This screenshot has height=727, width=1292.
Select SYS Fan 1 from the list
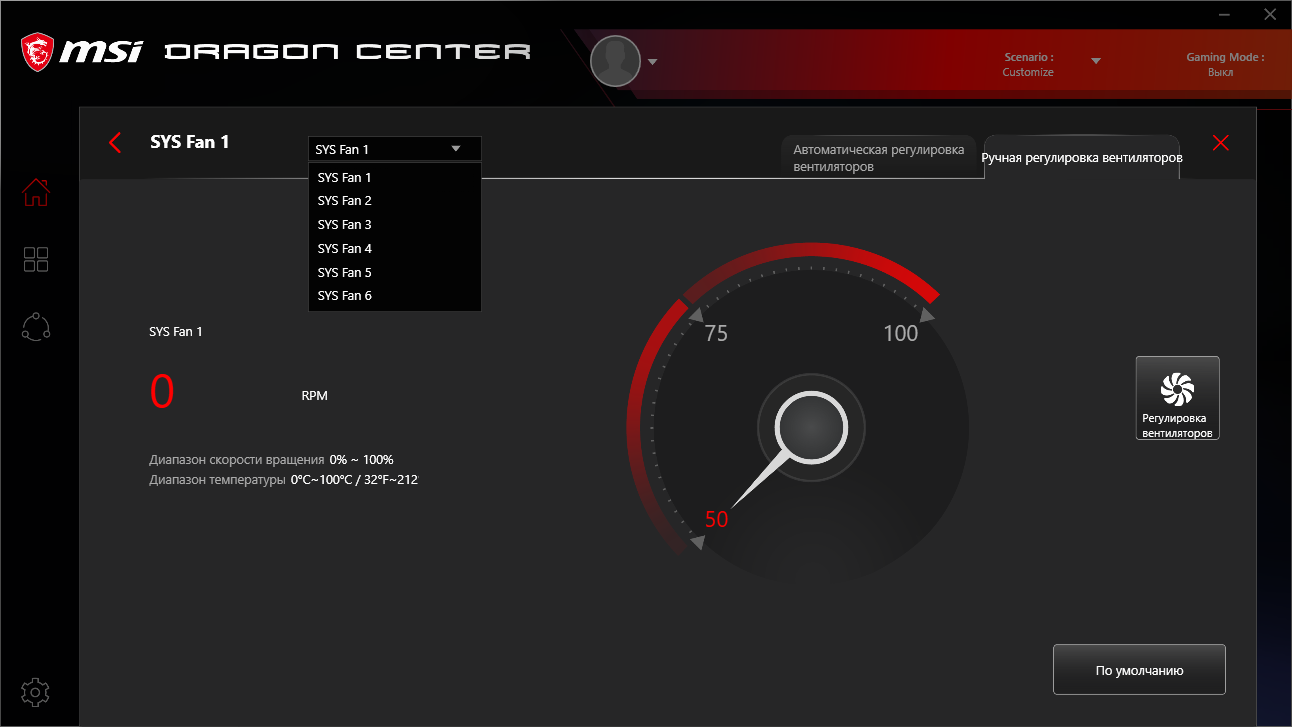395,177
